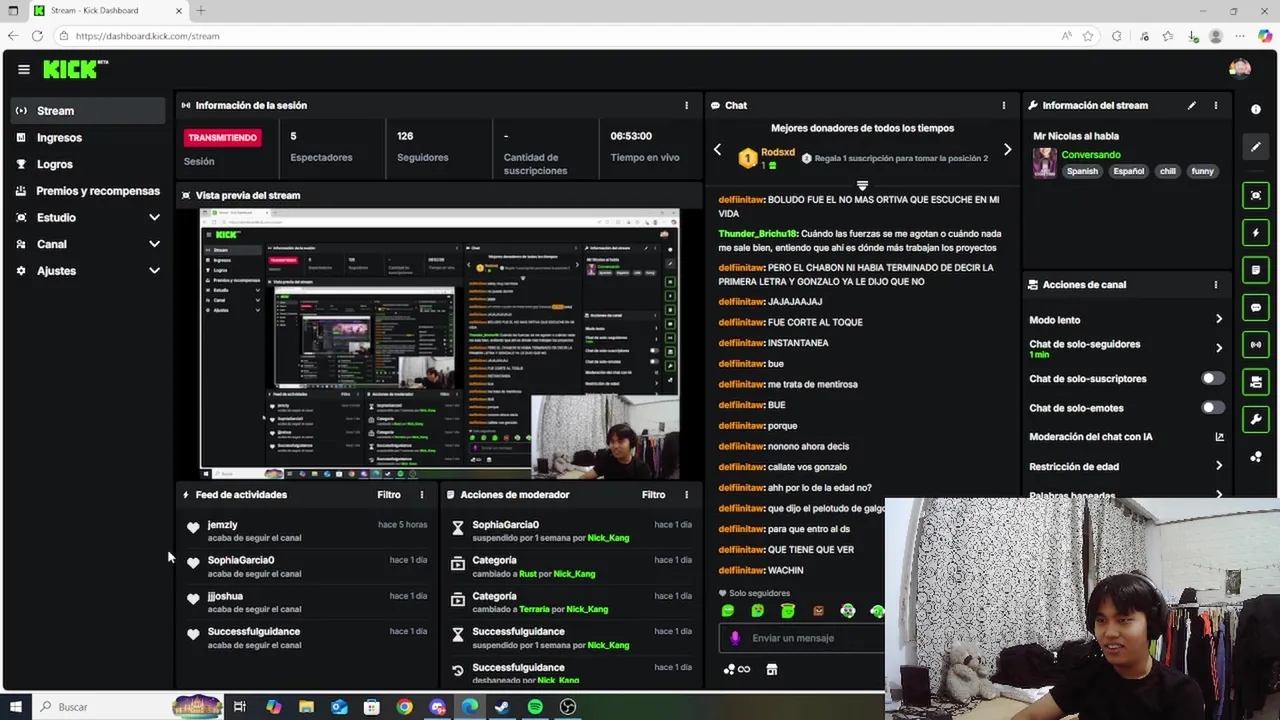Collapse pinned donors bar with down caret
The image size is (1280, 720).
pyautogui.click(x=862, y=186)
